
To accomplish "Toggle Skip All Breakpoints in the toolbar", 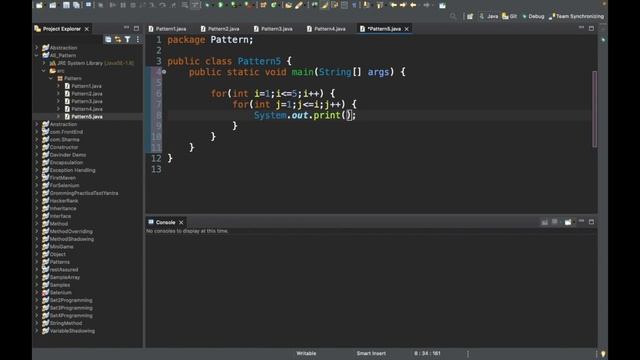I will tap(100, 5).
